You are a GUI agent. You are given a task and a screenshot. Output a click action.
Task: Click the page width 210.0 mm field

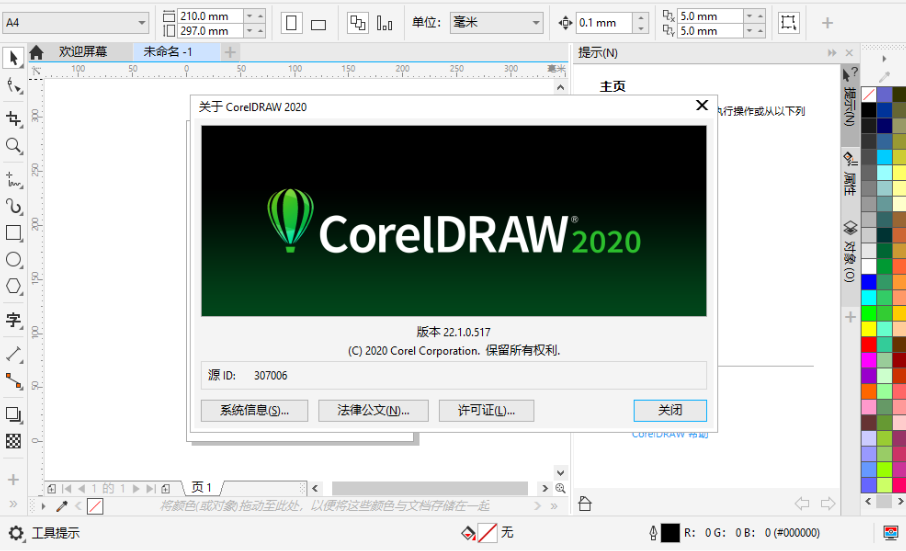tap(210, 16)
